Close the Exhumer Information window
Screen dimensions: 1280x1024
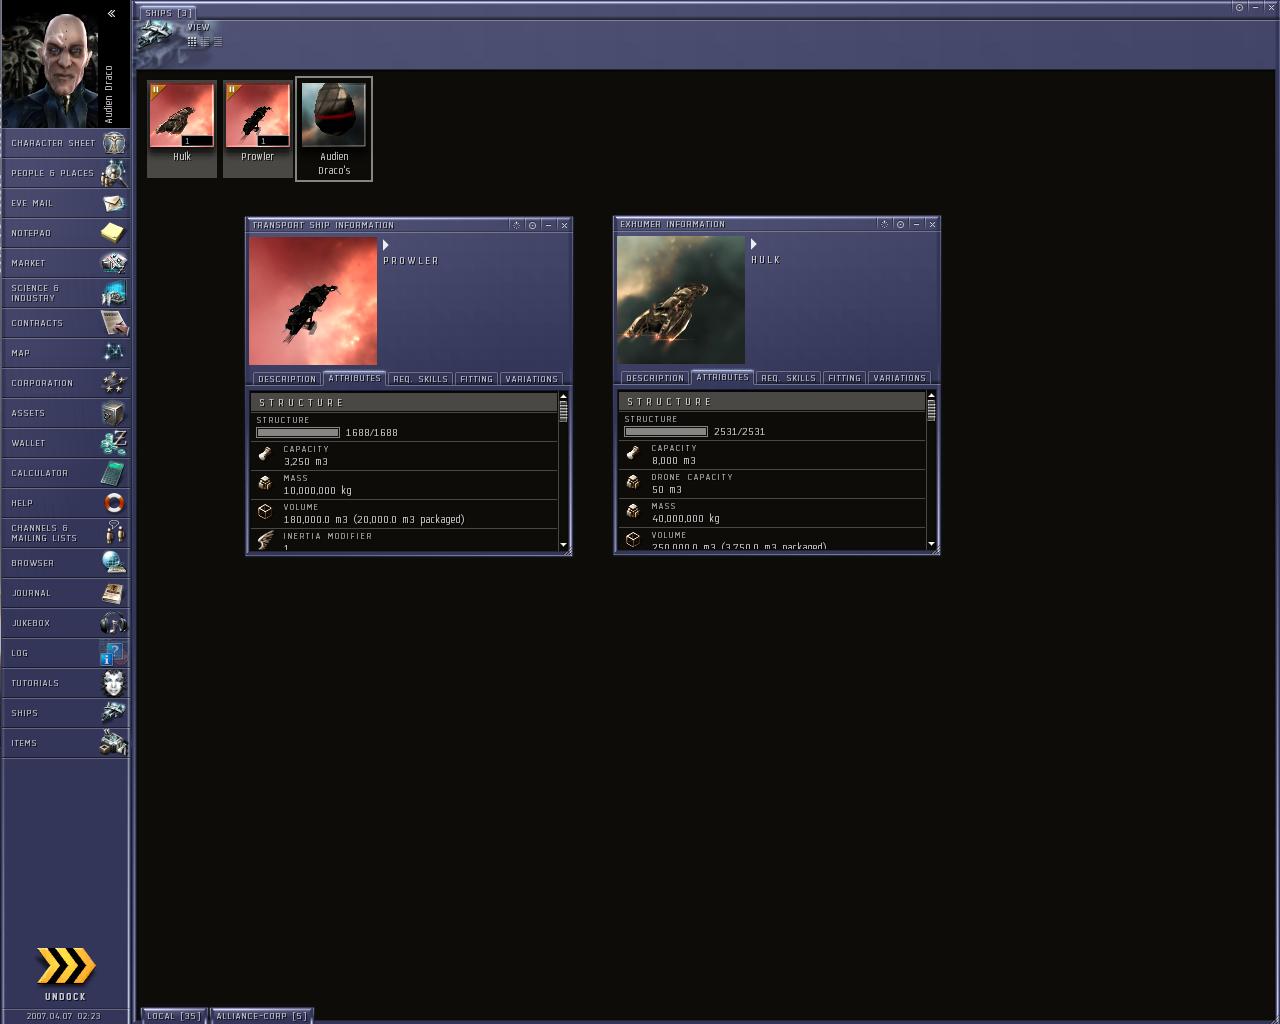pos(932,224)
